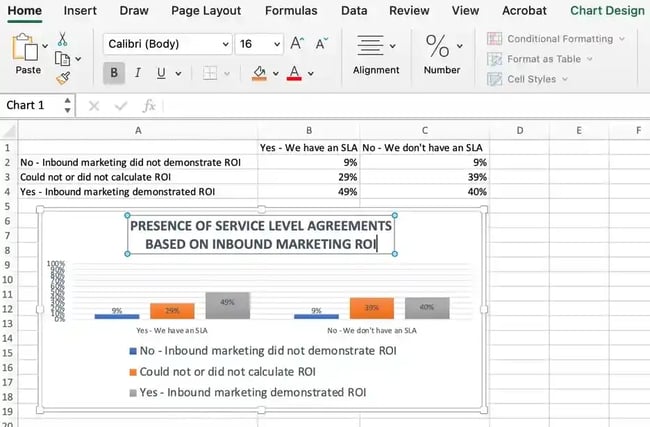
Task: Increase font size with the large A
Action: [297, 43]
